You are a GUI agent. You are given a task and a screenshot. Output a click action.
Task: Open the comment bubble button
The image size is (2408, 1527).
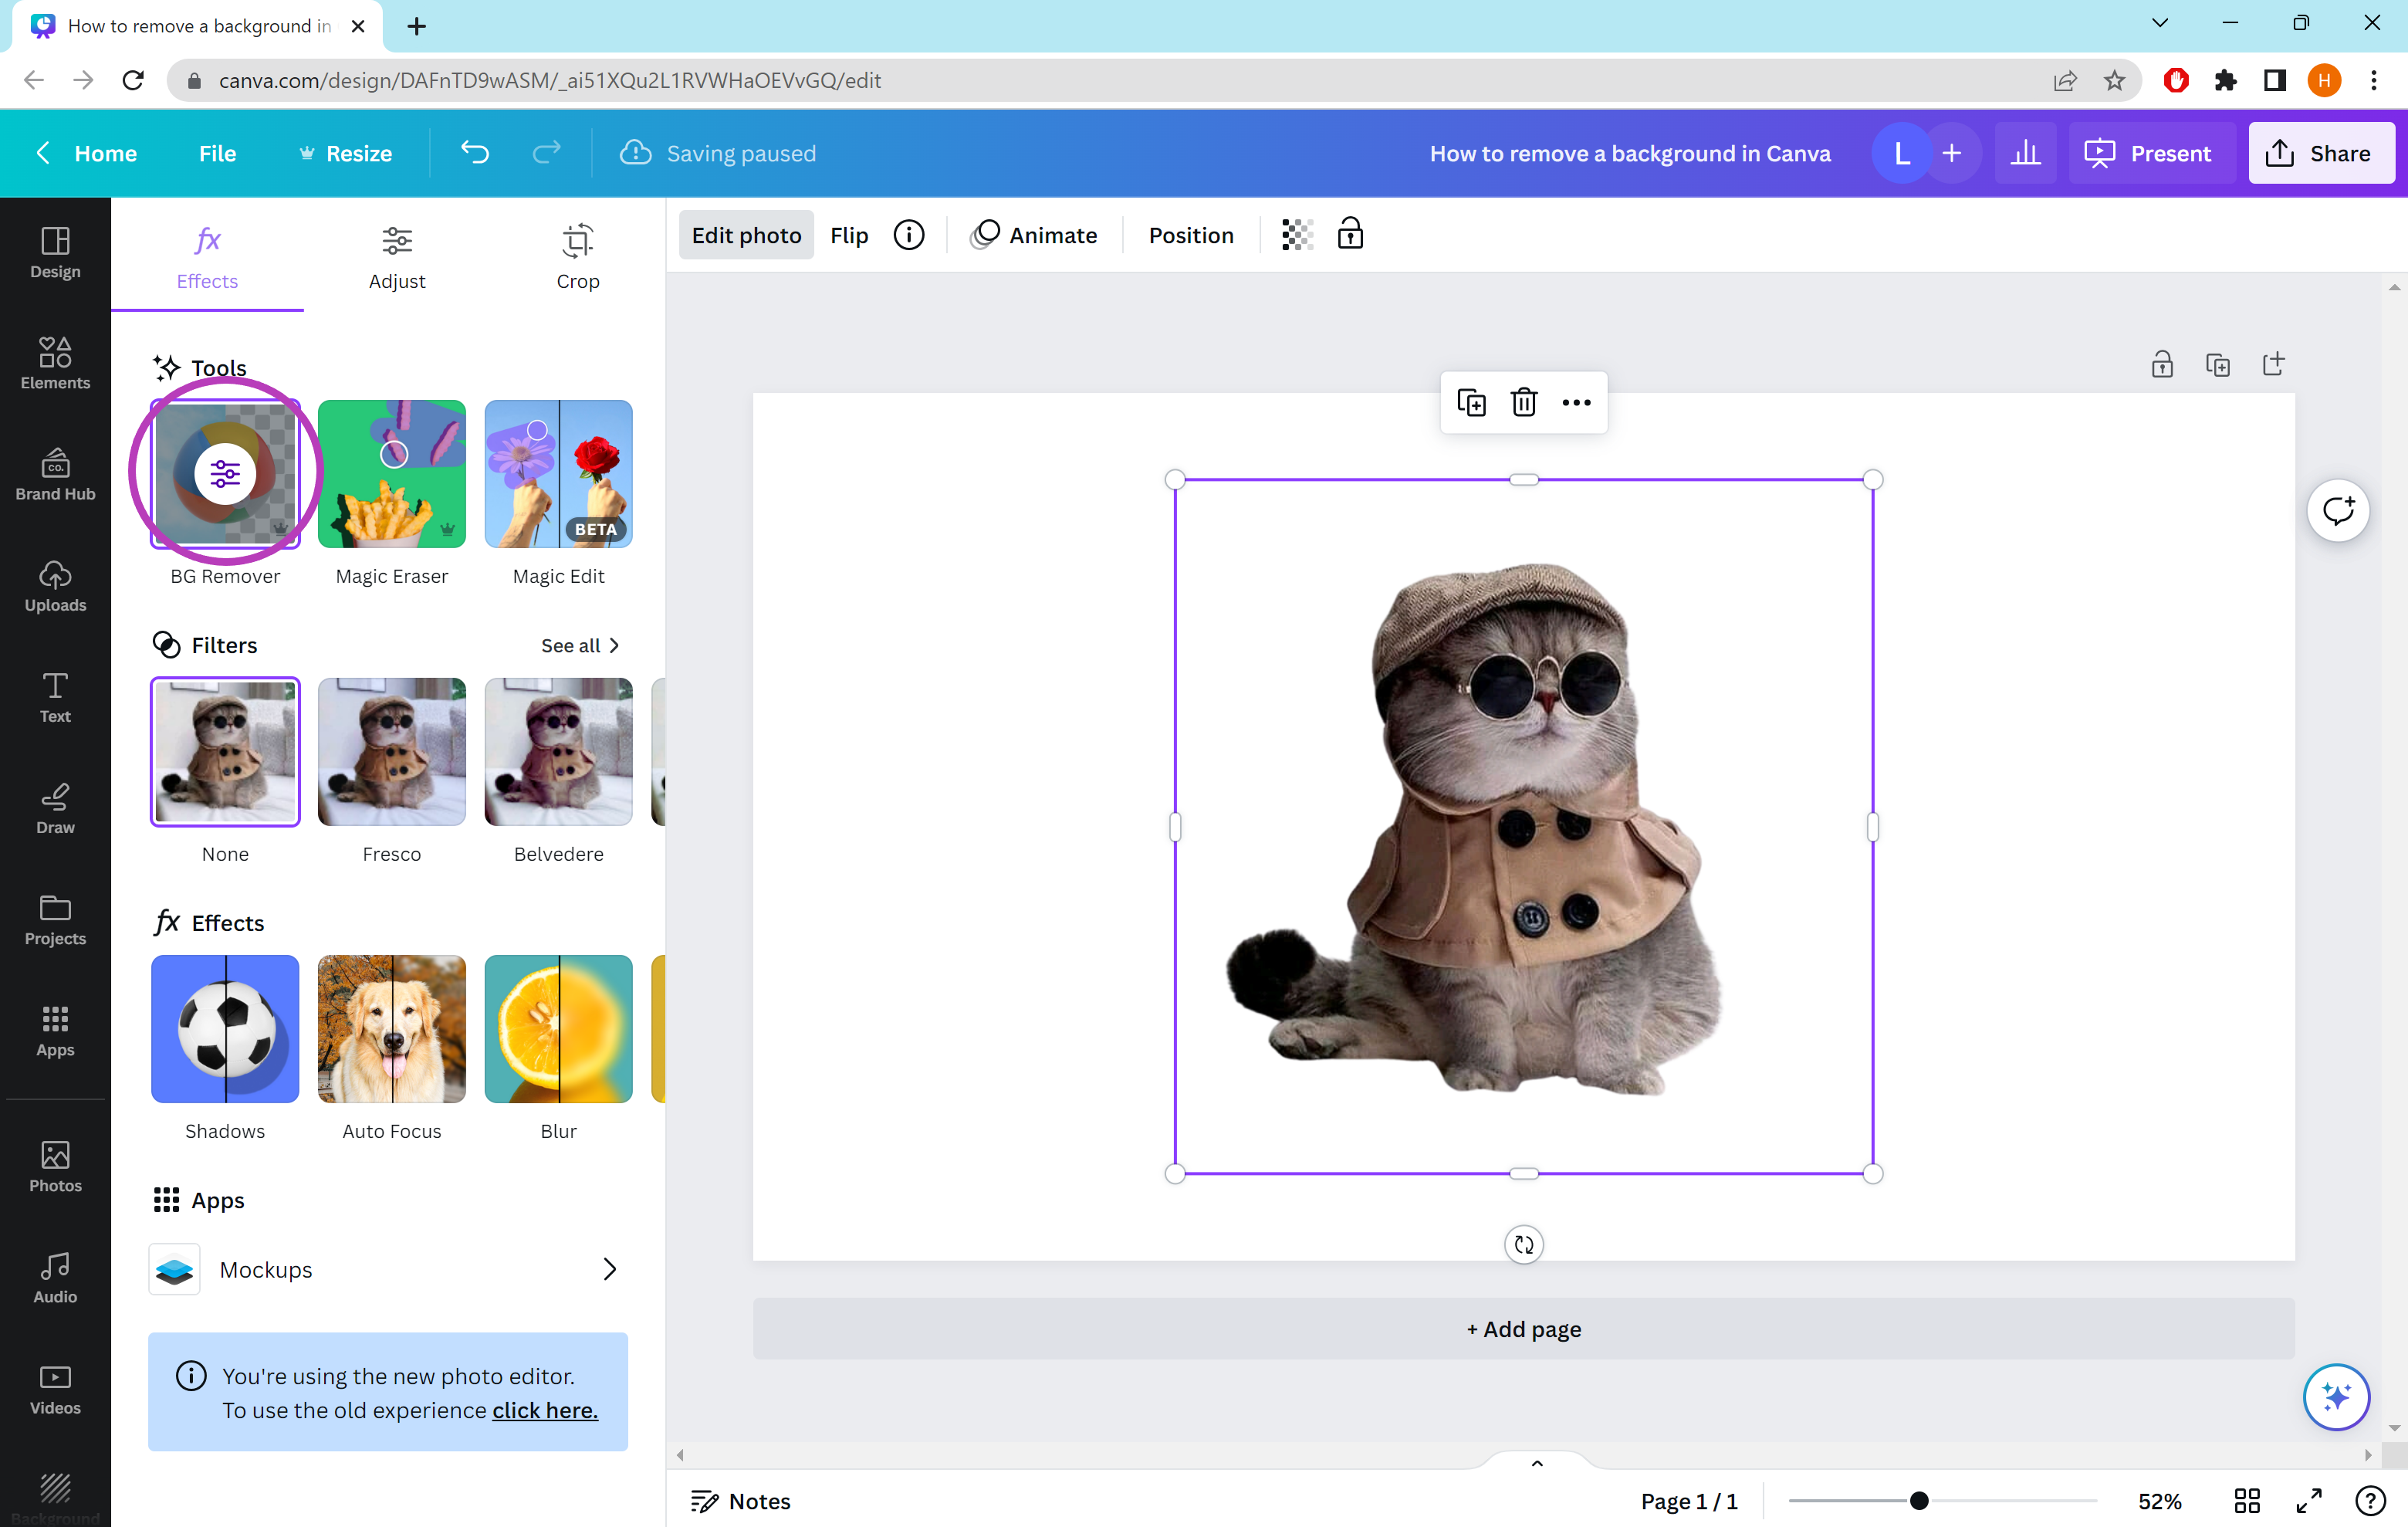pos(2337,511)
